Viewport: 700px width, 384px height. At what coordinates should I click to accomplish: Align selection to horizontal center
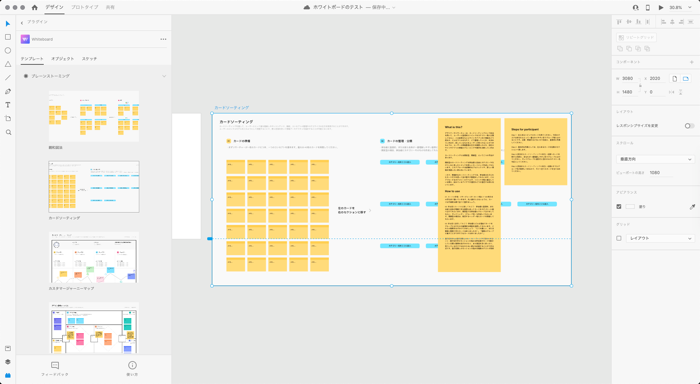672,21
